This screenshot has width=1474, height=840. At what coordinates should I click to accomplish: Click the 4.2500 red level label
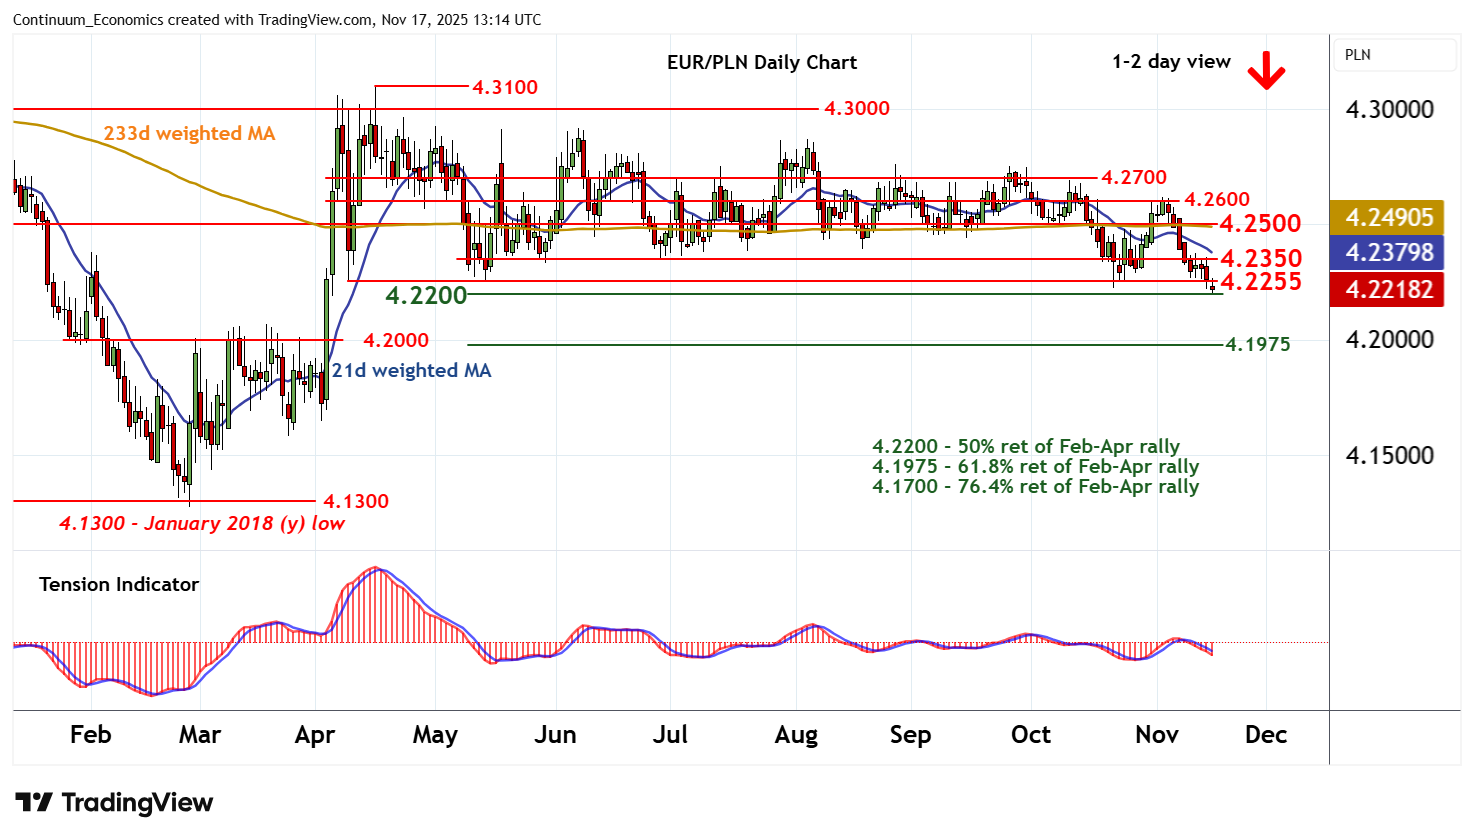coord(1260,224)
